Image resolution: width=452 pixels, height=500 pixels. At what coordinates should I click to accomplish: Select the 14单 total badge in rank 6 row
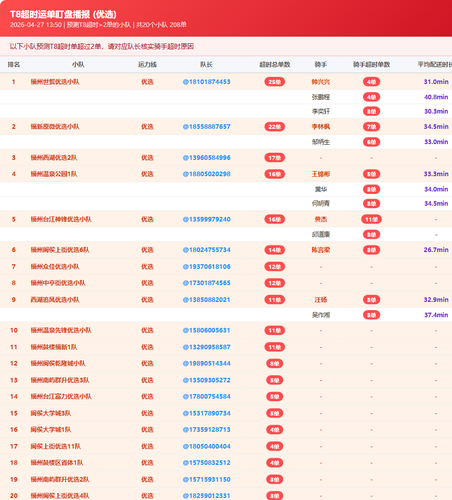275,250
